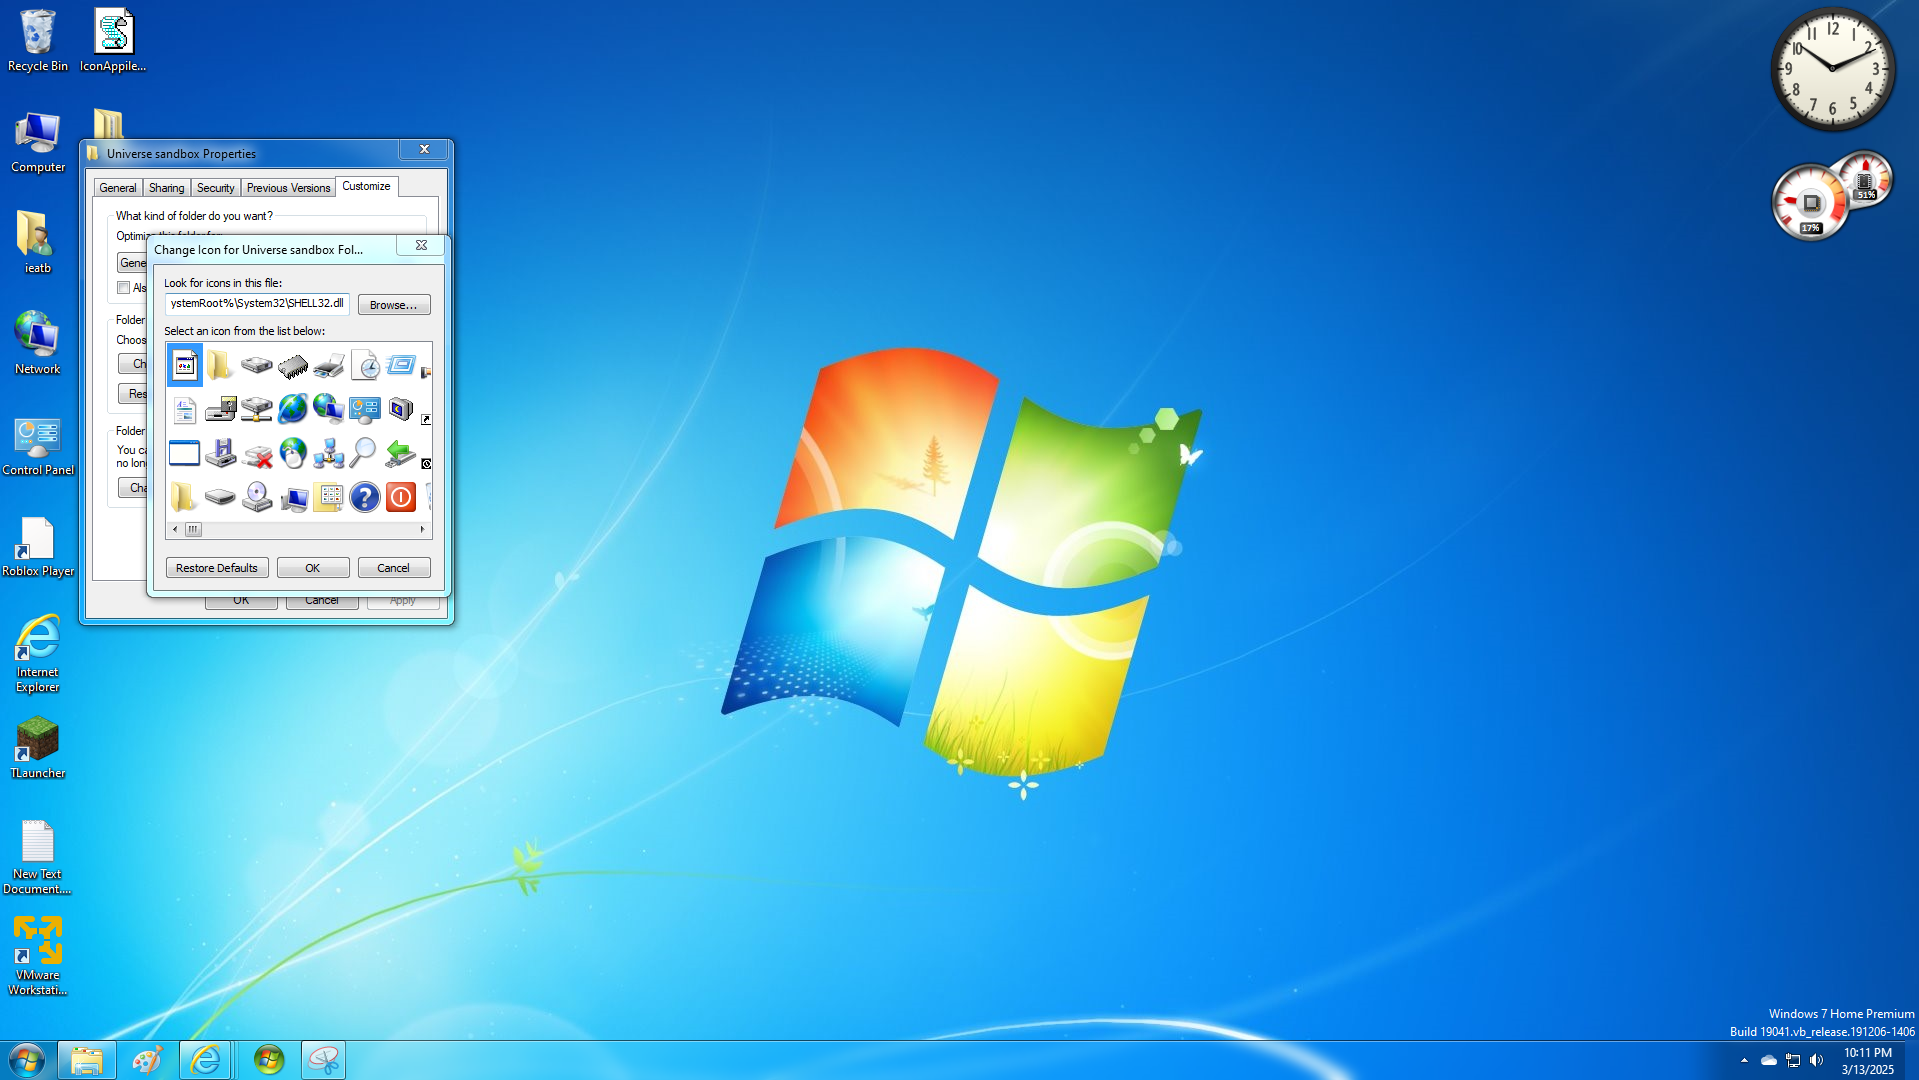
Task: Choose the globe with mouse icon
Action: tap(293, 453)
